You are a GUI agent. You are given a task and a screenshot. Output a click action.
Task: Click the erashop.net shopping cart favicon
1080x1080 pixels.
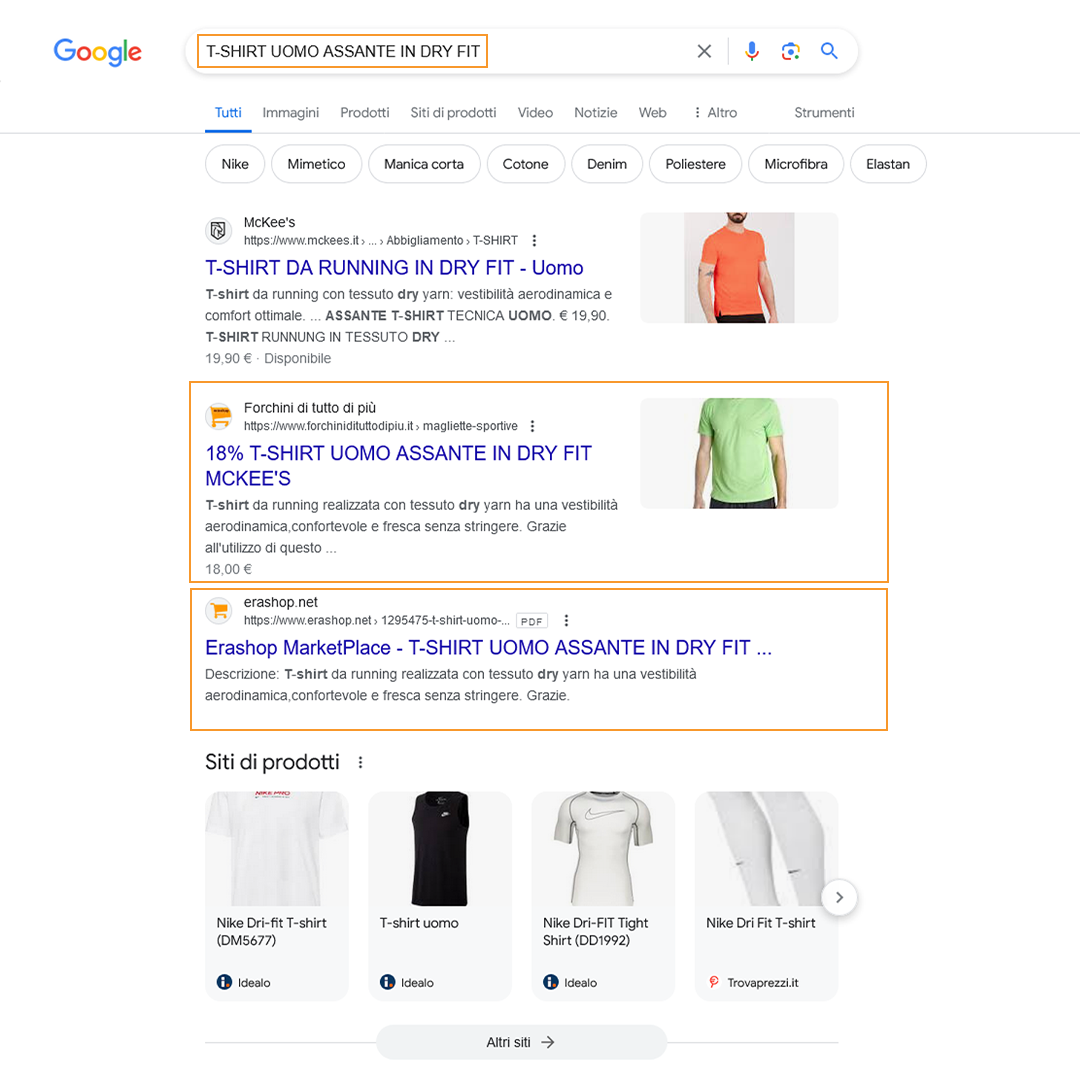point(218,610)
